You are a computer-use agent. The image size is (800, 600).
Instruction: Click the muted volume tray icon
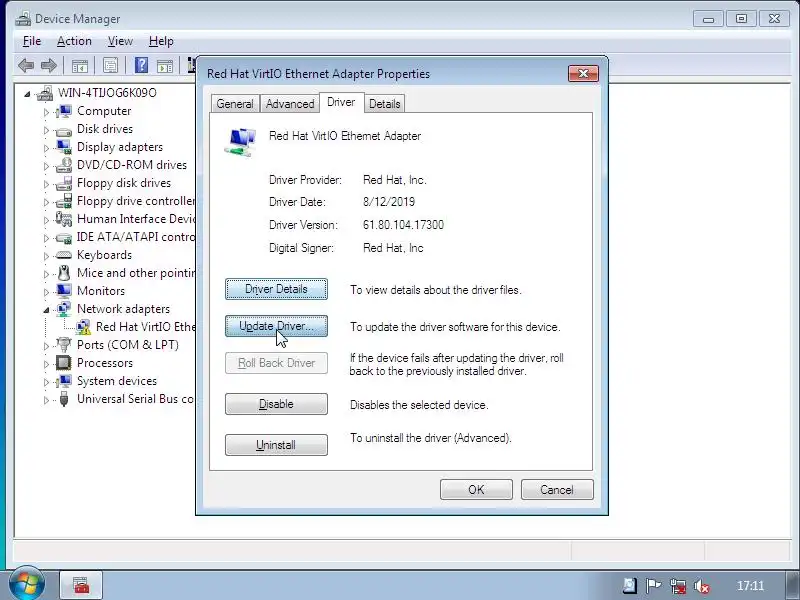(x=702, y=586)
